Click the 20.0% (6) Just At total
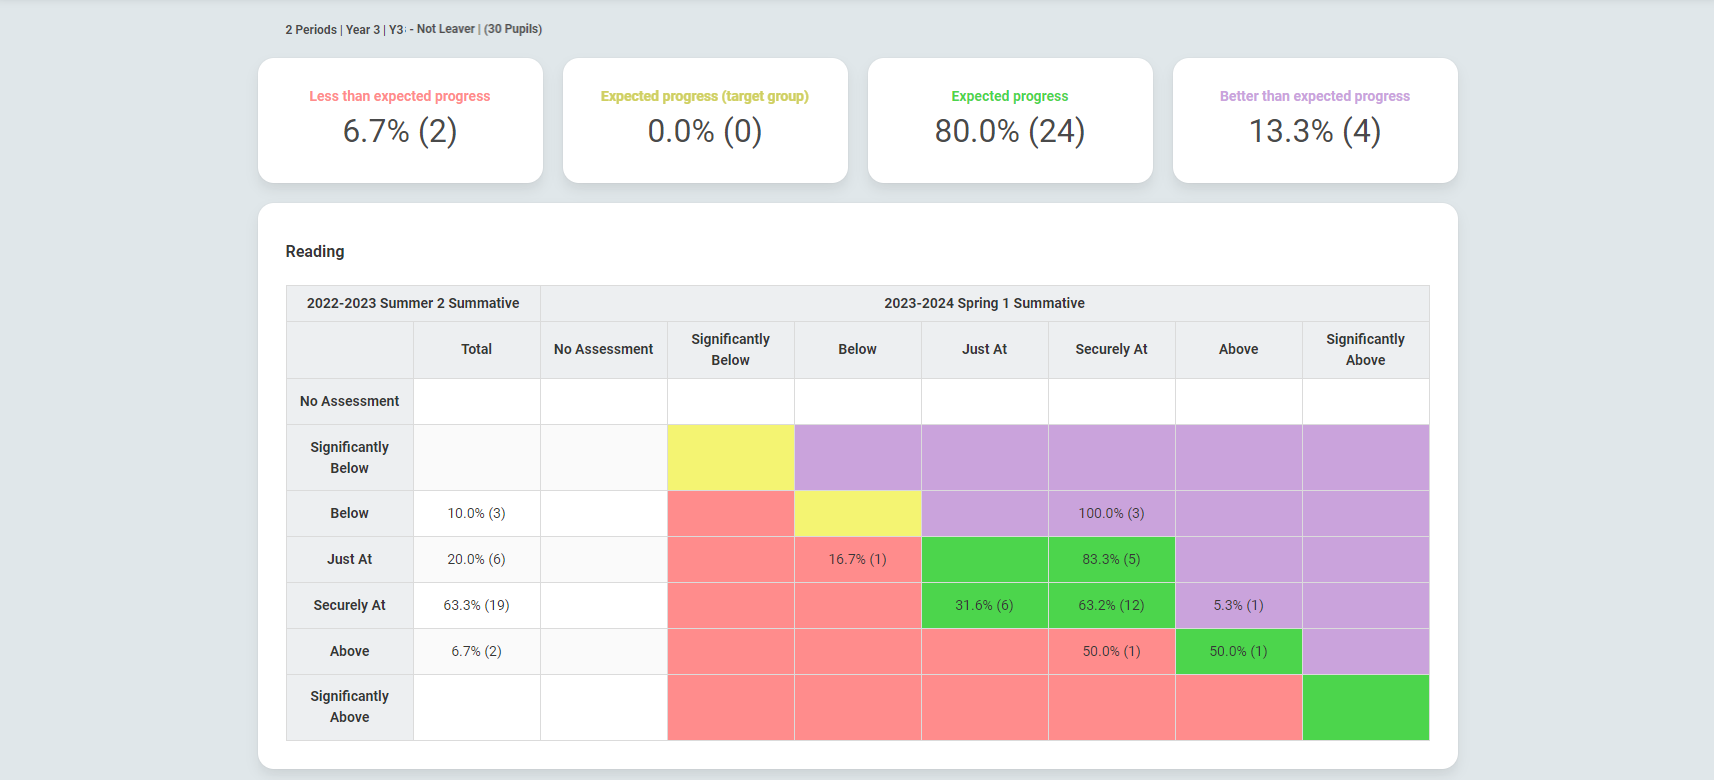Image resolution: width=1714 pixels, height=780 pixels. click(476, 559)
